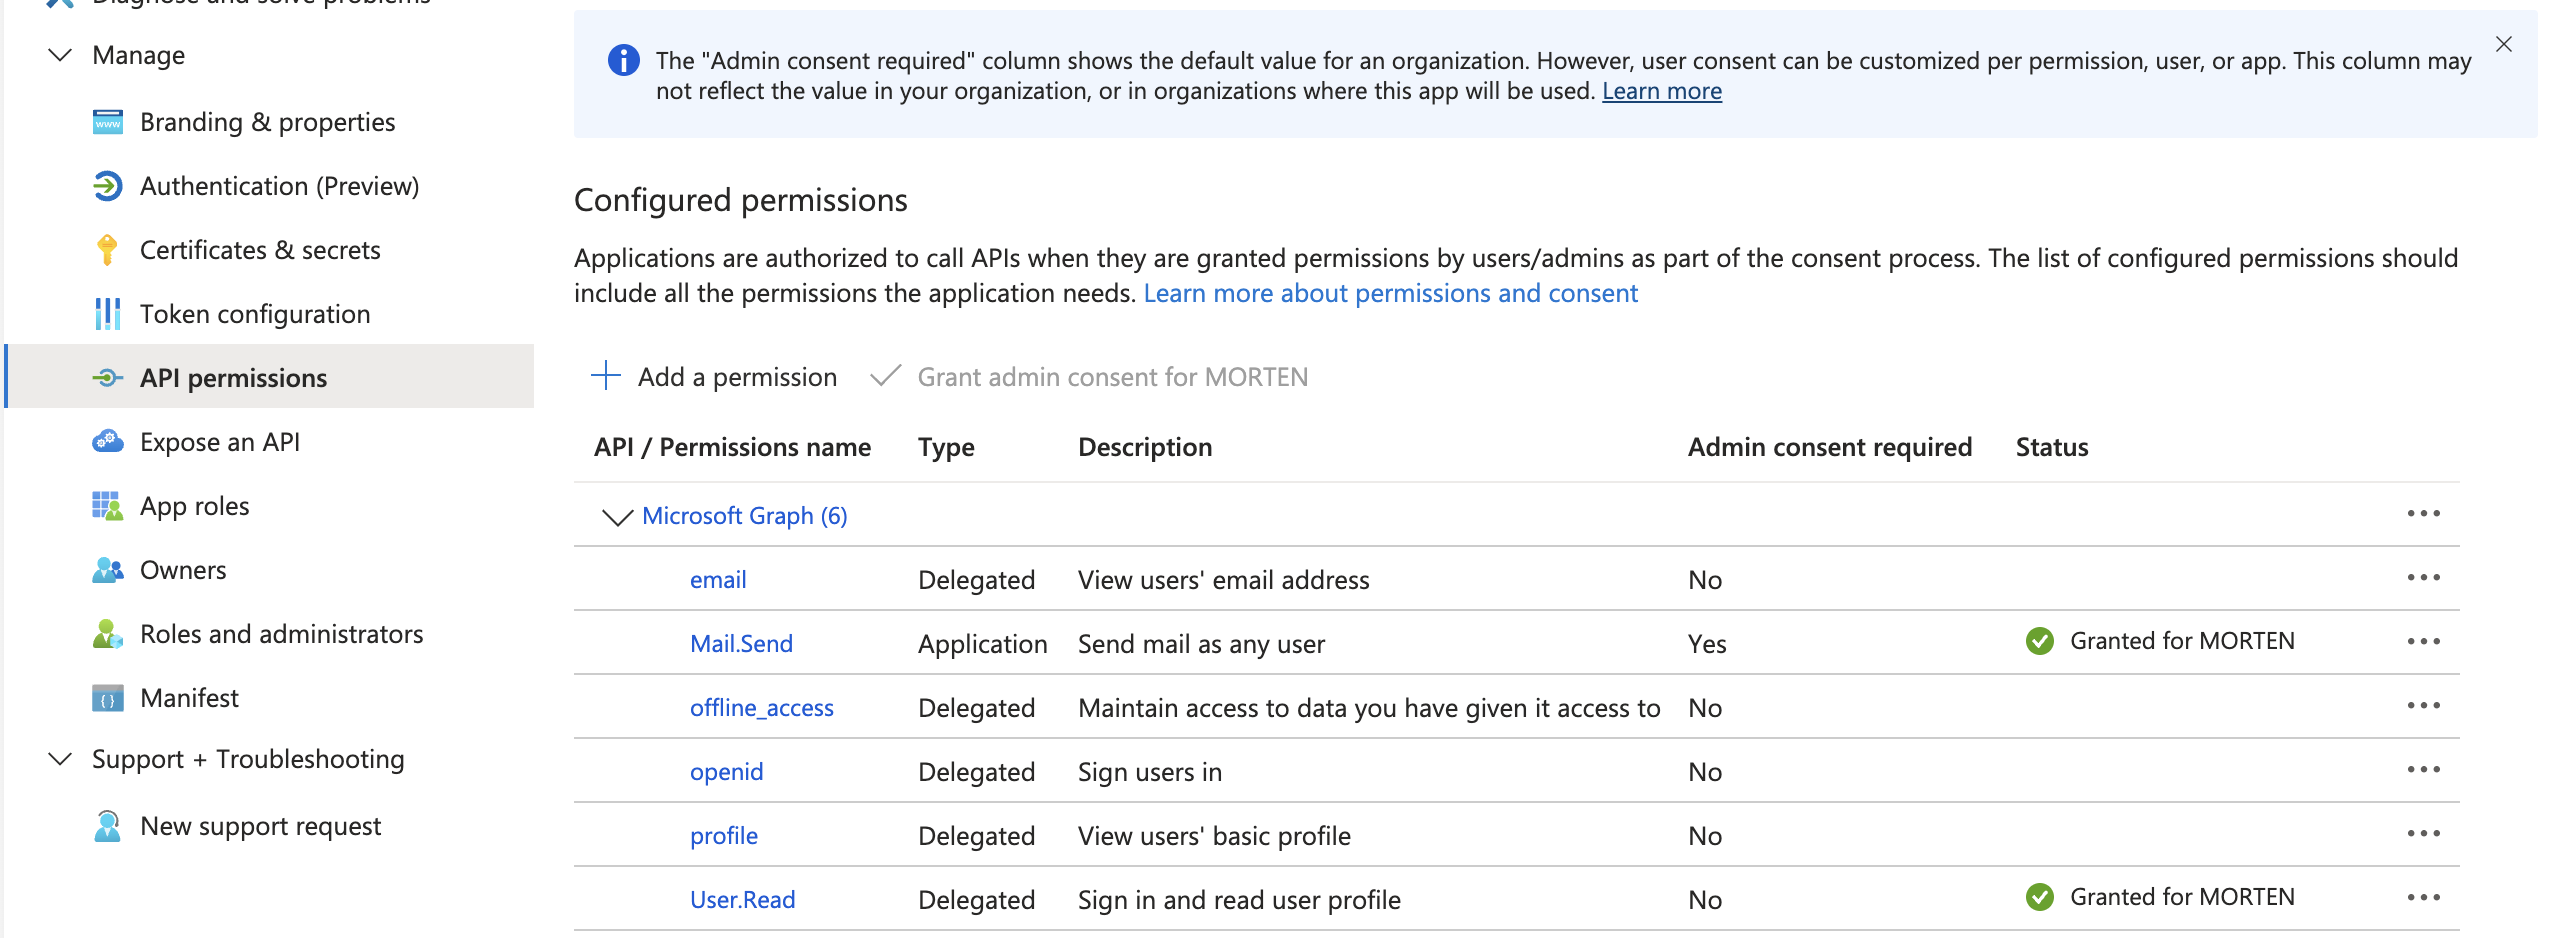Open more options for Mail.Send permission
This screenshot has width=2566, height=938.
[2423, 642]
